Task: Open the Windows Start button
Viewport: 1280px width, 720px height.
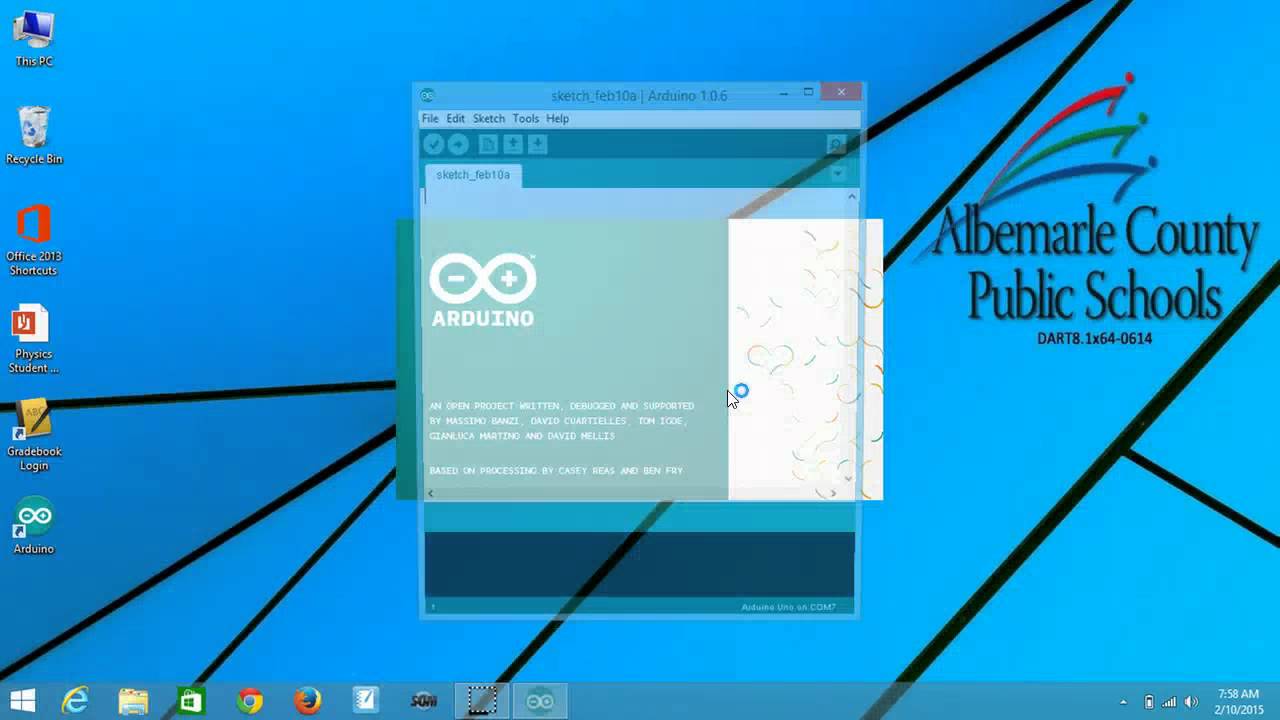Action: pos(23,701)
